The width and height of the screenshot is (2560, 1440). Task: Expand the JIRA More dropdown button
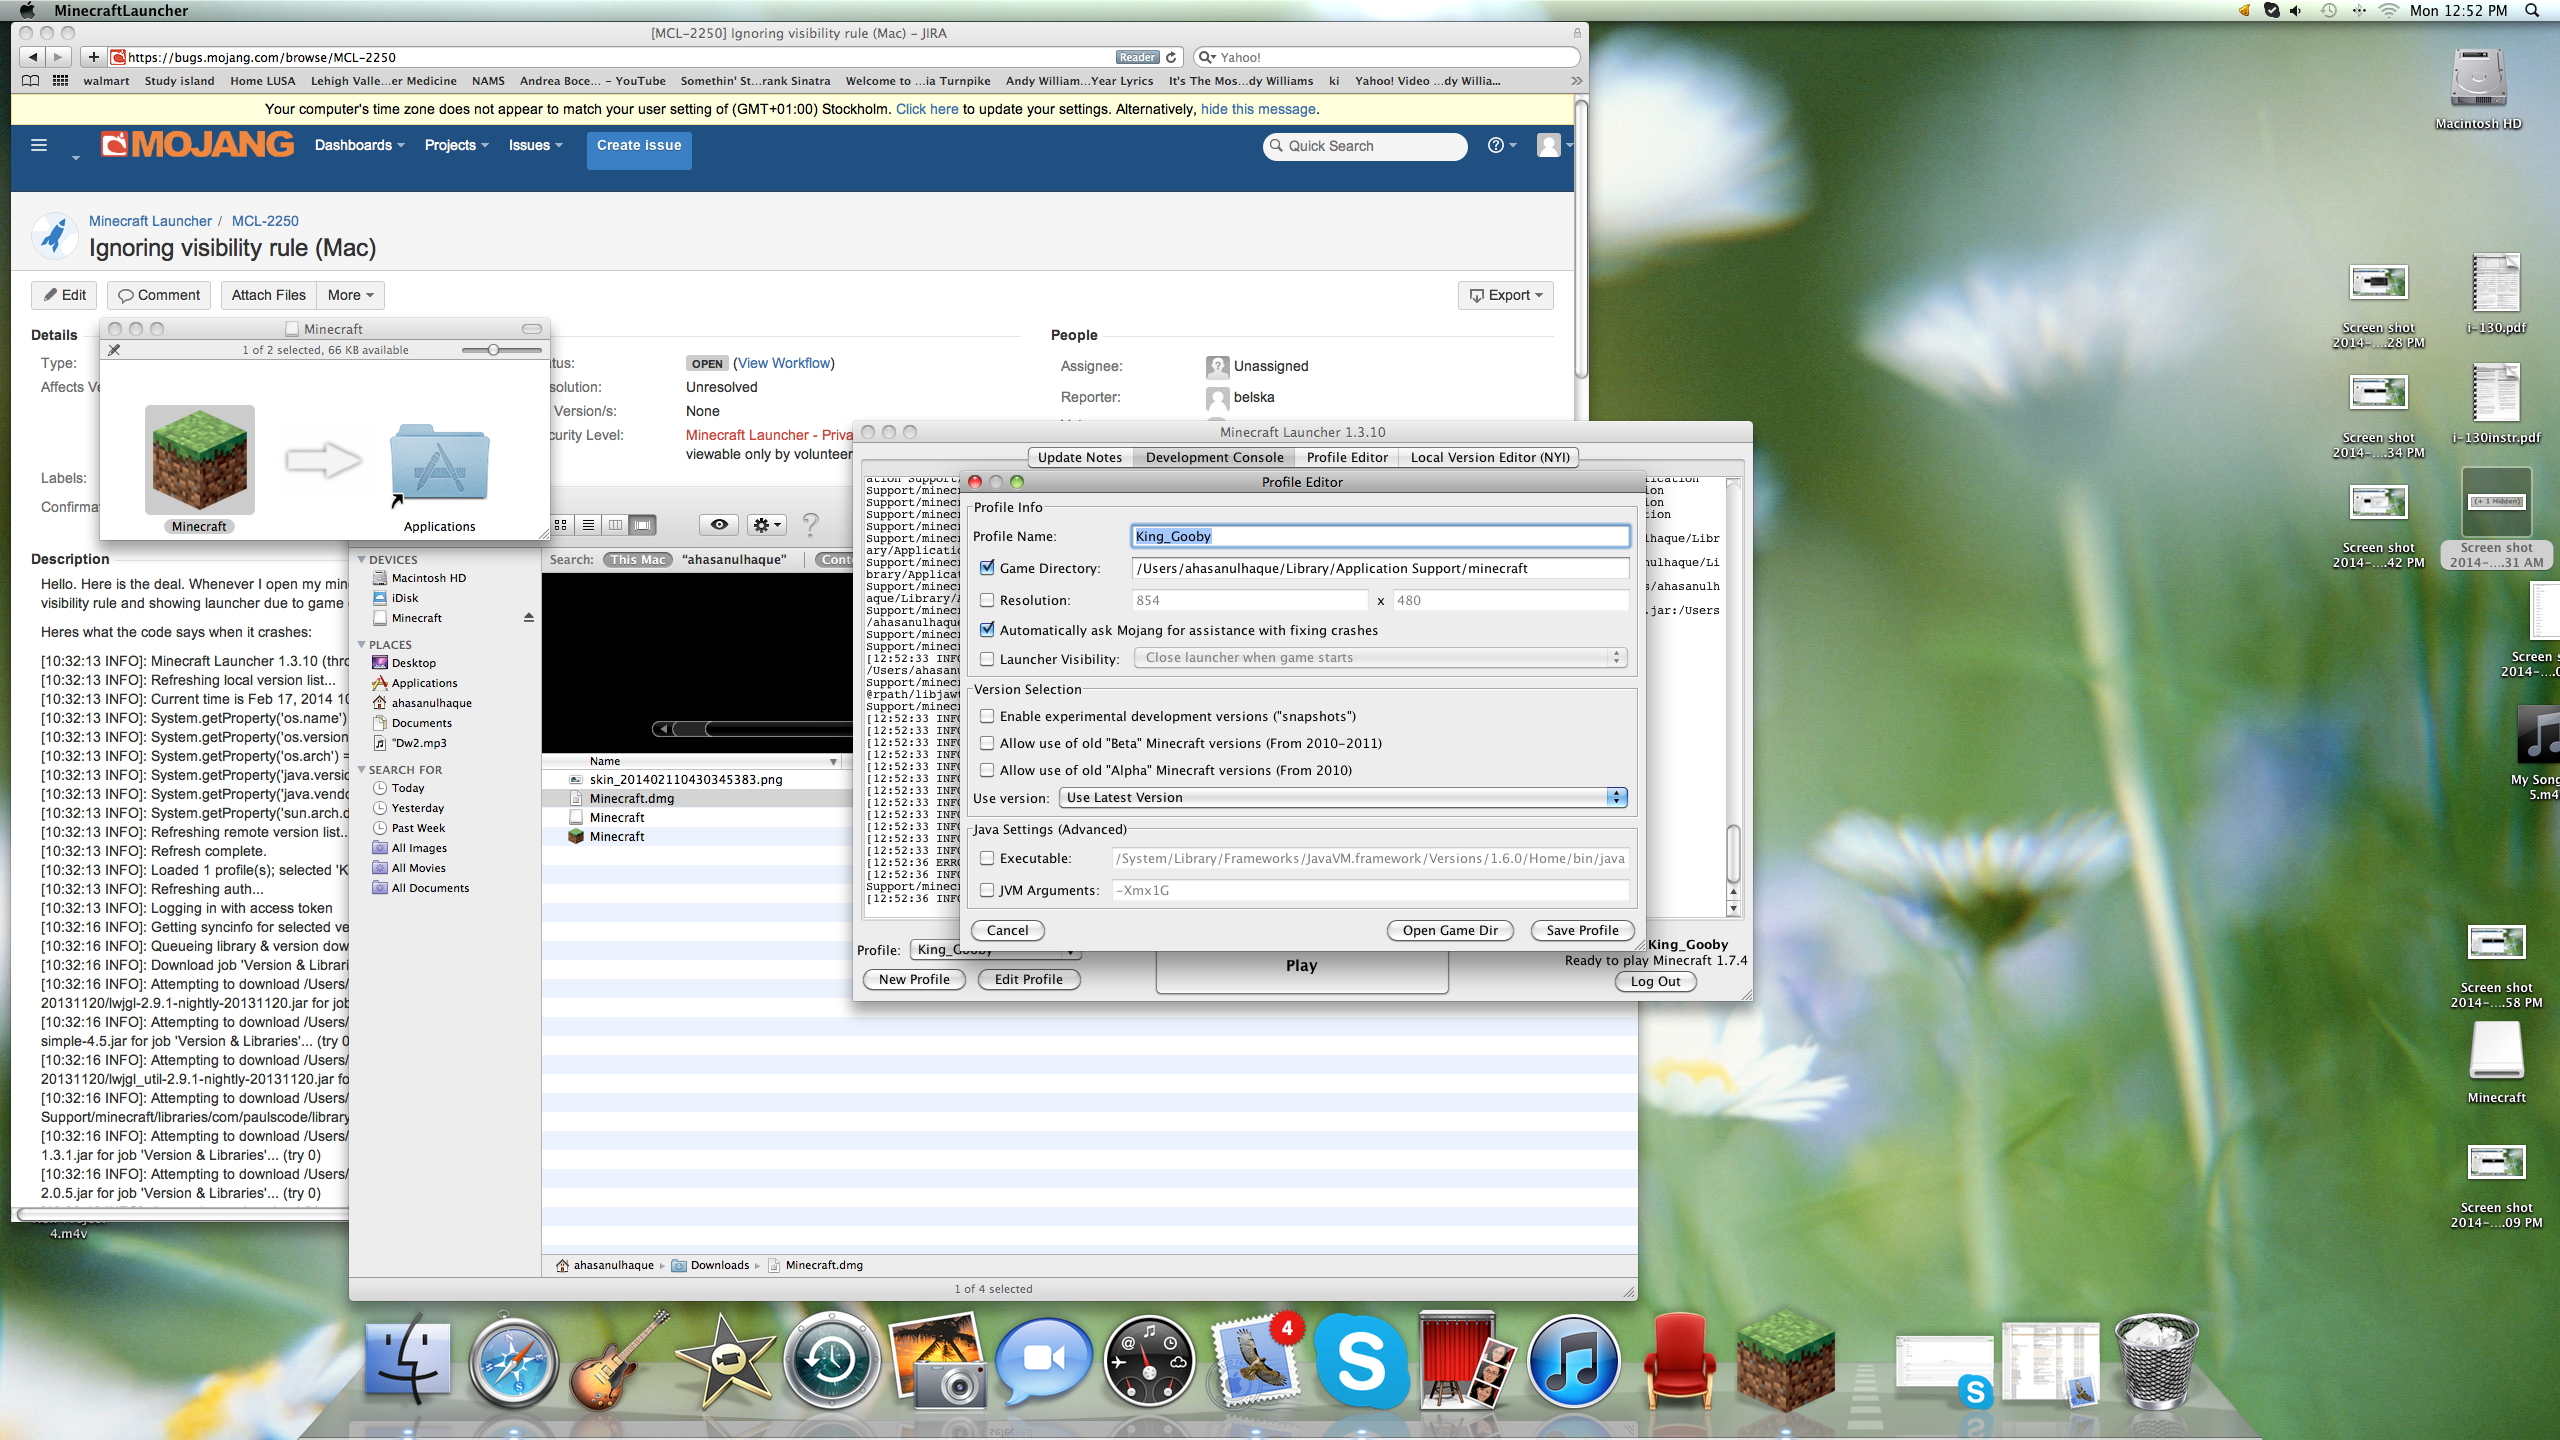tap(350, 295)
